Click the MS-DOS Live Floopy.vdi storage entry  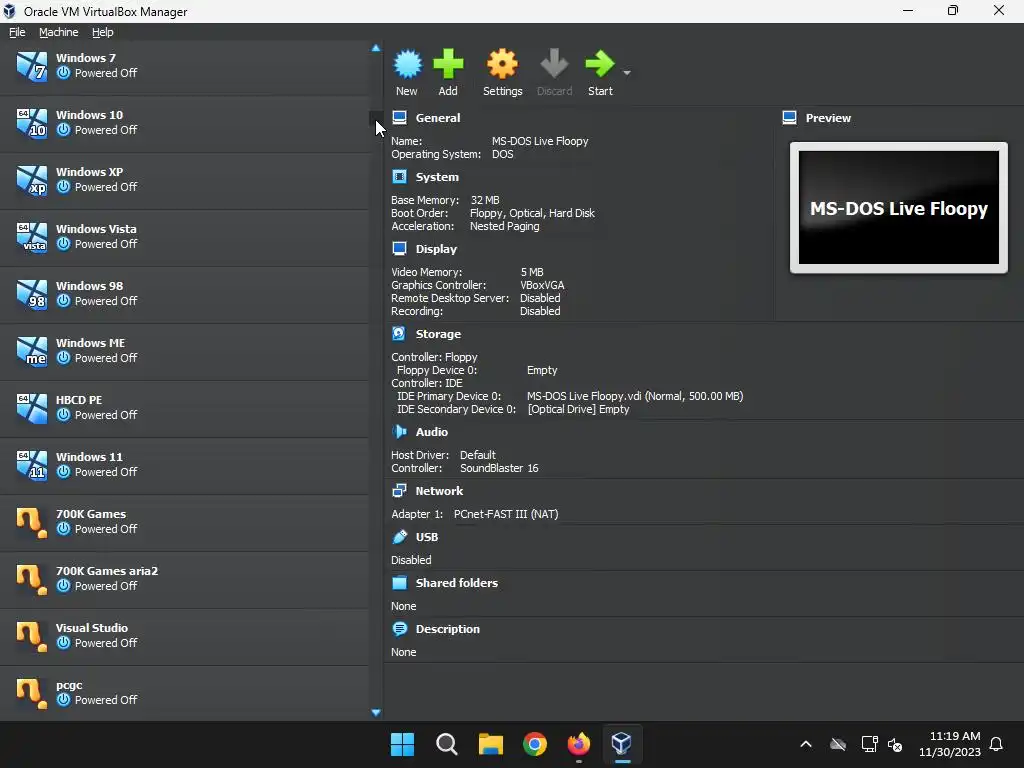click(x=635, y=396)
